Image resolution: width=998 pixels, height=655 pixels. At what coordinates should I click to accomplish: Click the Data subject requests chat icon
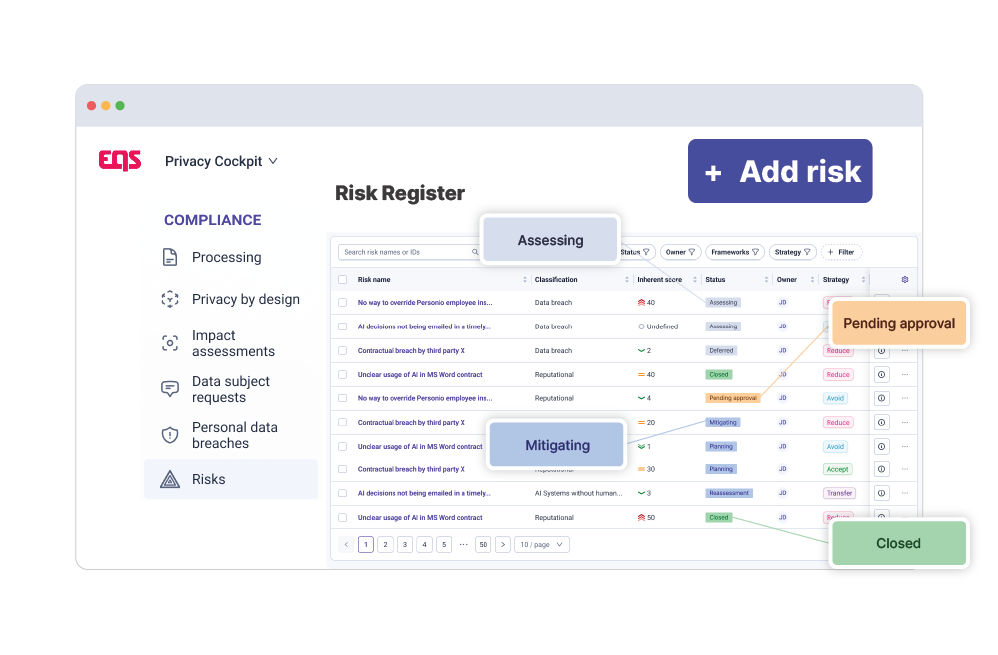click(170, 389)
